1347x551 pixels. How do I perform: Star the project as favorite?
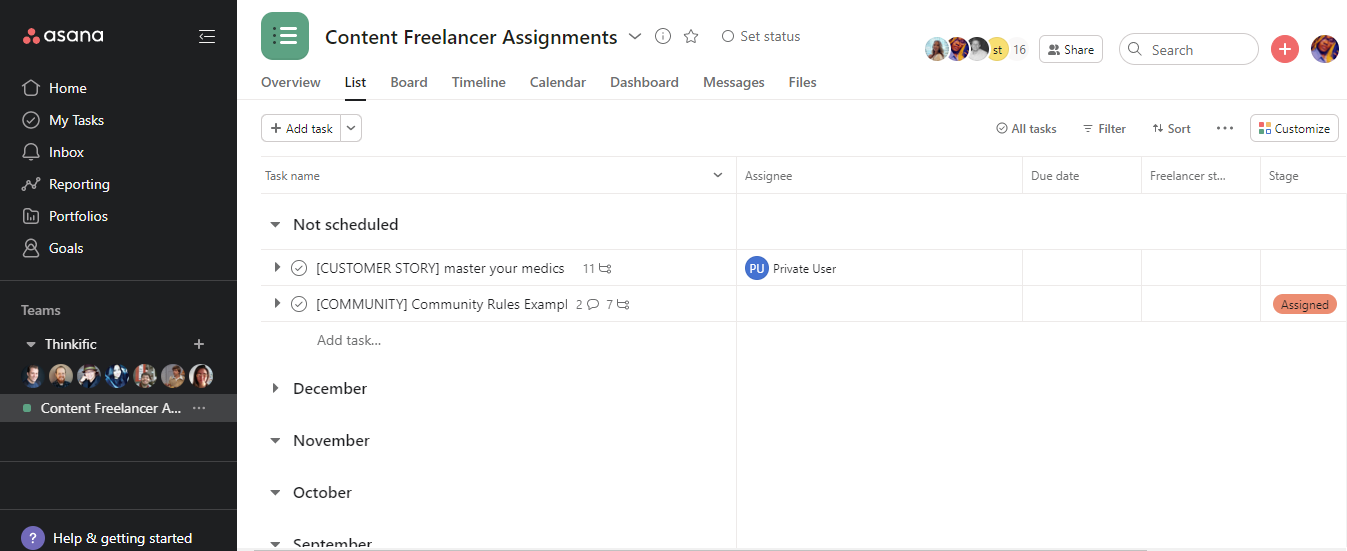tap(690, 36)
